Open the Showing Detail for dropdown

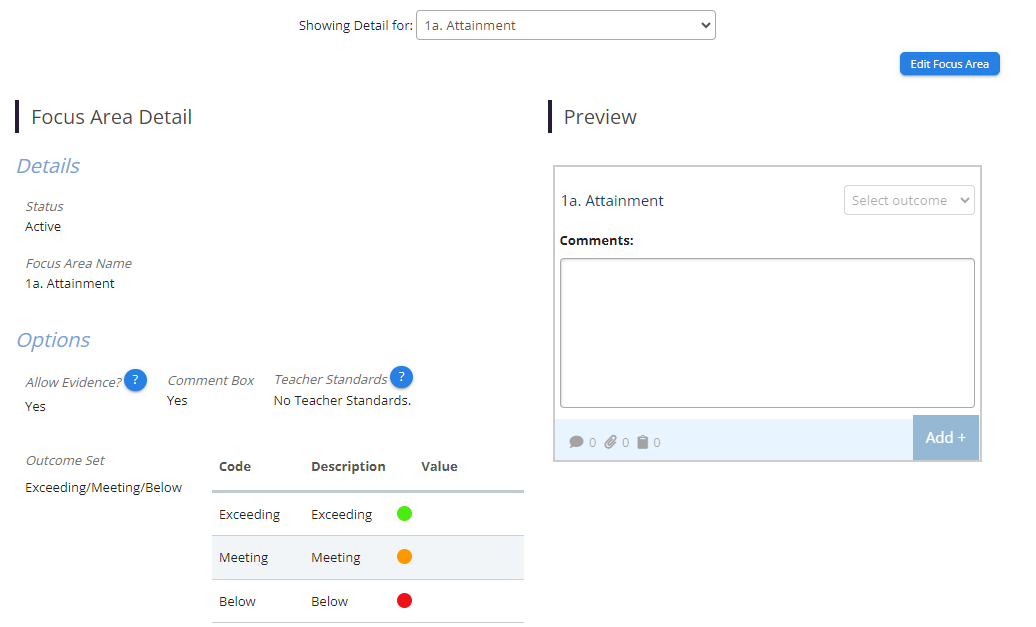pos(565,26)
